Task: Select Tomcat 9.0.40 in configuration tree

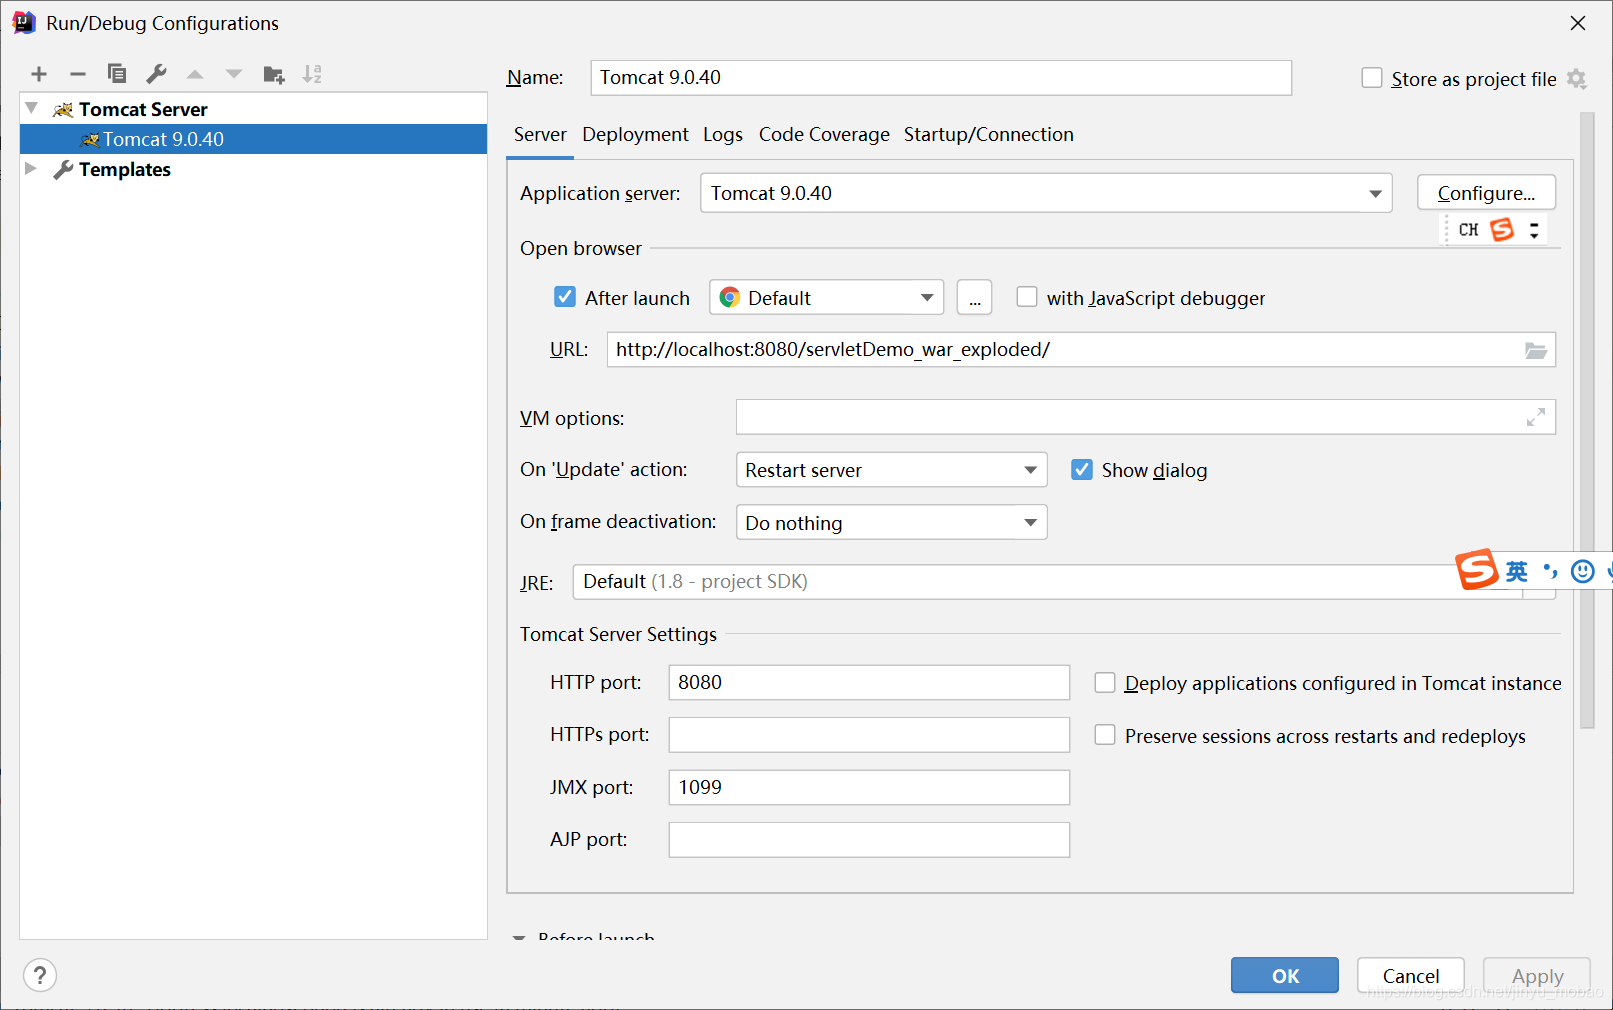Action: (254, 139)
